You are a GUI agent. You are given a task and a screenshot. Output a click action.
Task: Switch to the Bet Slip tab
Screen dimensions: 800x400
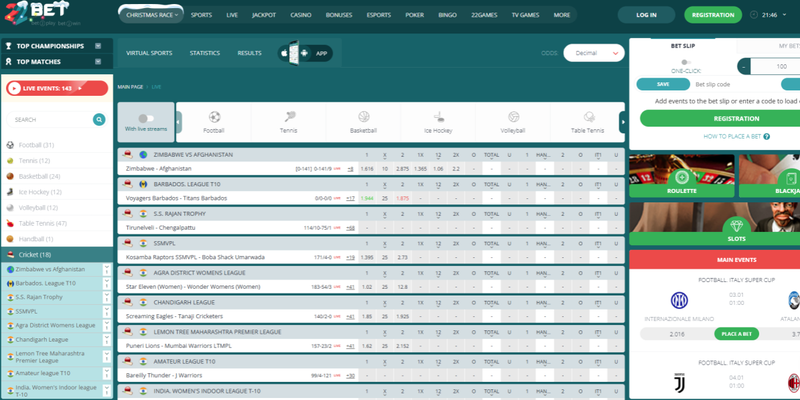[683, 46]
